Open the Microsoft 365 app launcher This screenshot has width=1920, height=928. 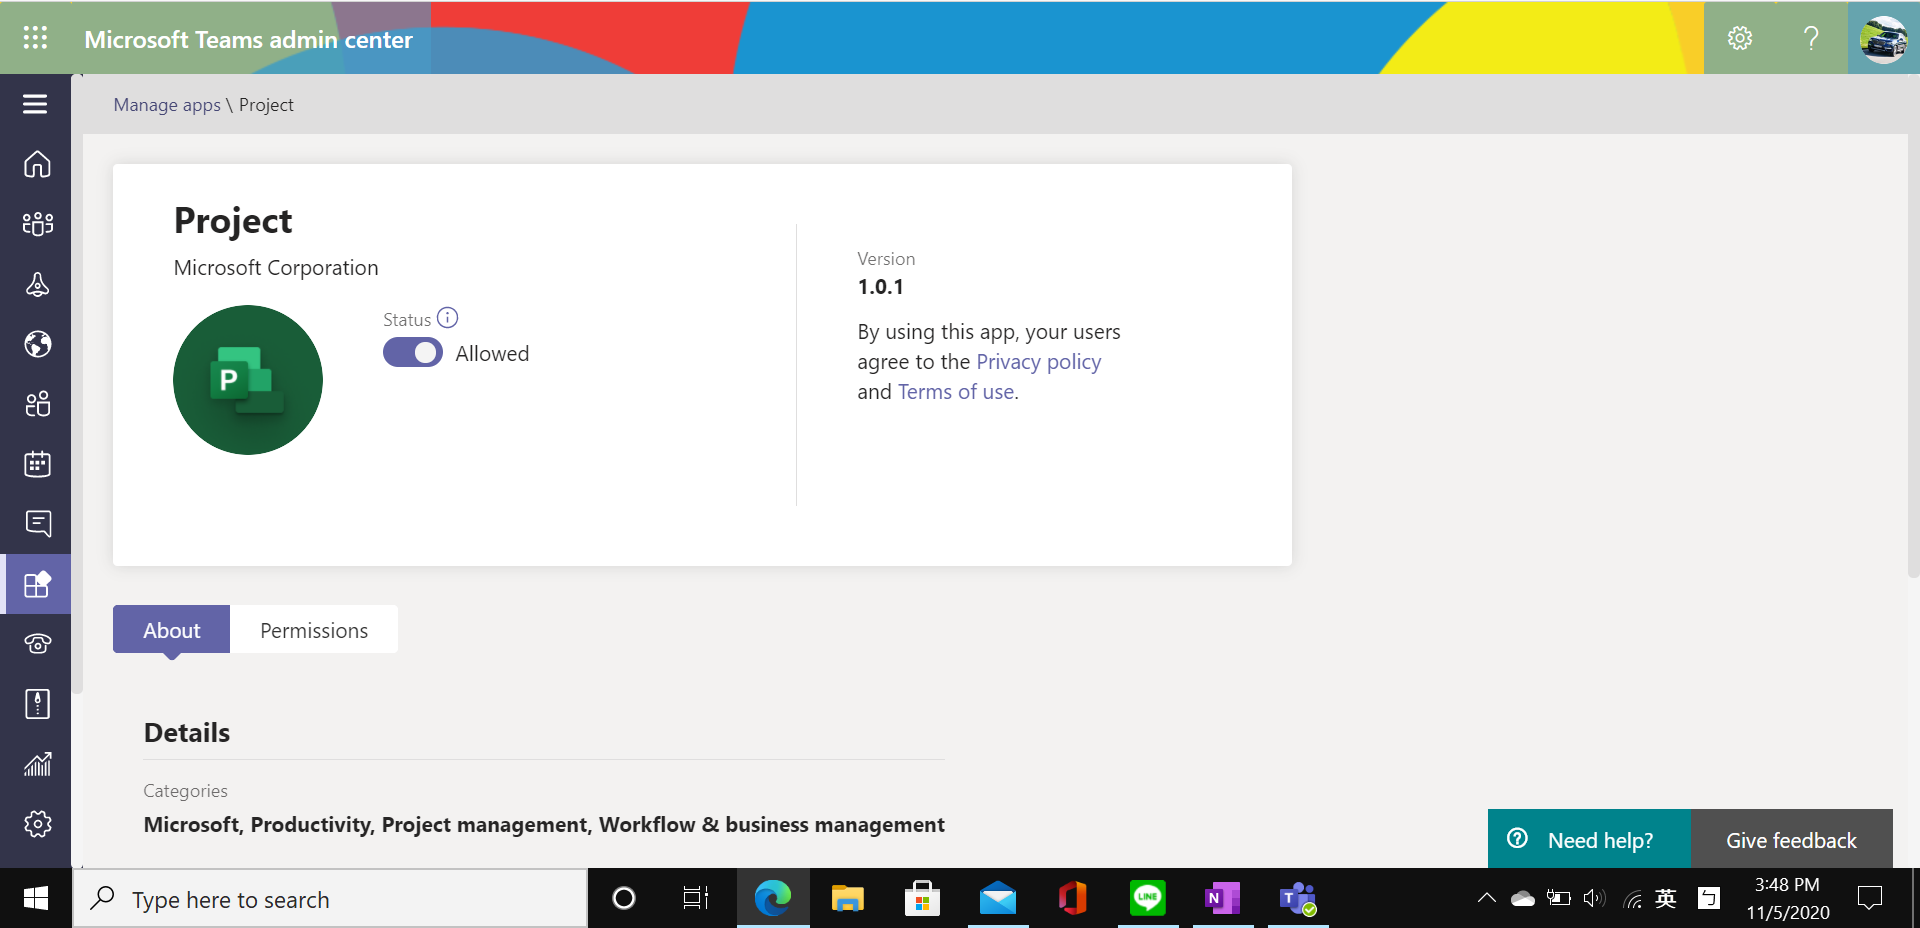(x=35, y=38)
